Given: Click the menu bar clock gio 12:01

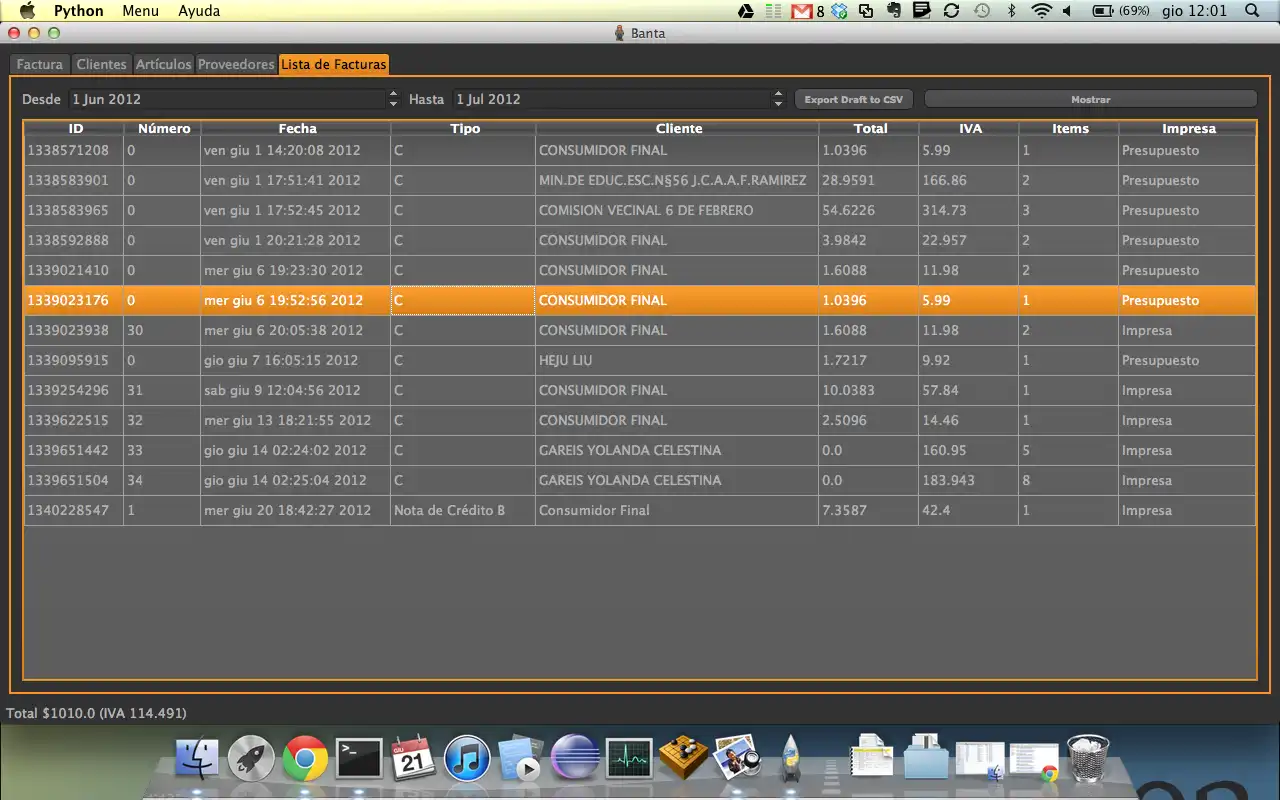Looking at the screenshot, I should click(x=1194, y=11).
